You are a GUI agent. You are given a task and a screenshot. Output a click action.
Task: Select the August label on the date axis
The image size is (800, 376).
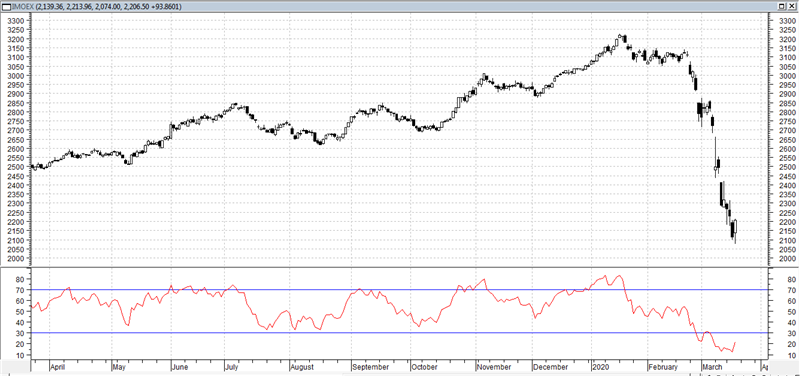(301, 367)
